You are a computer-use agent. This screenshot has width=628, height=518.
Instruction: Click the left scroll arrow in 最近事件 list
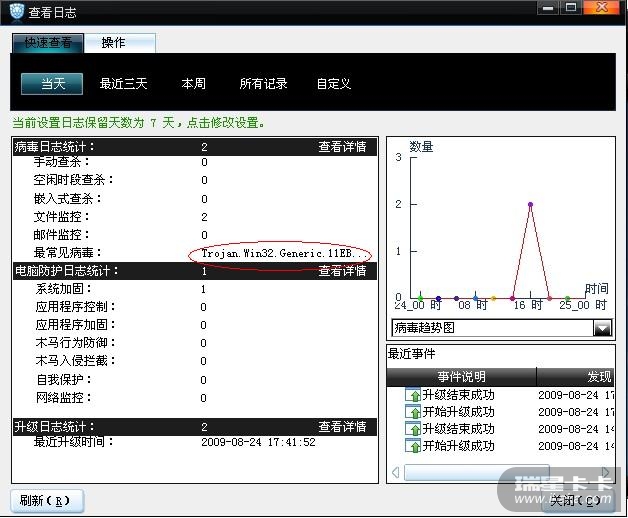395,472
